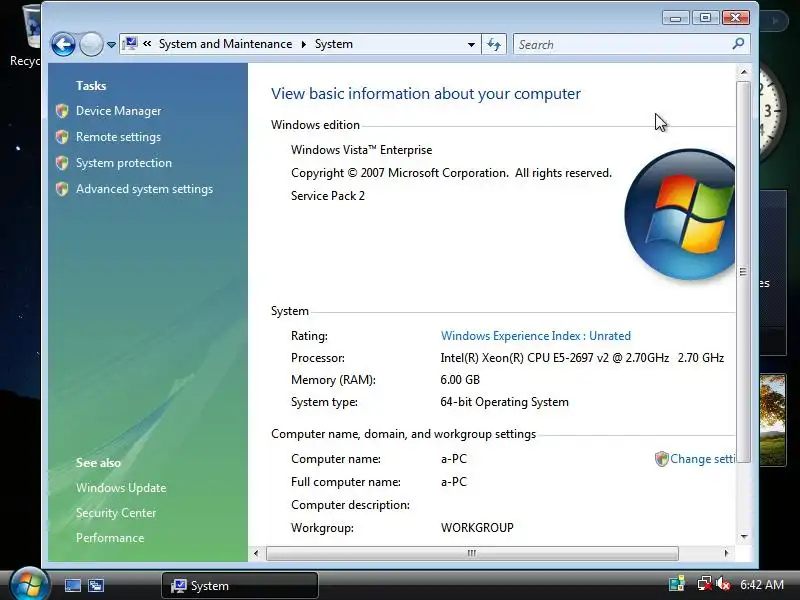This screenshot has height=600, width=800.
Task: Click the horizontal scrollbar thumb
Action: [x=472, y=553]
